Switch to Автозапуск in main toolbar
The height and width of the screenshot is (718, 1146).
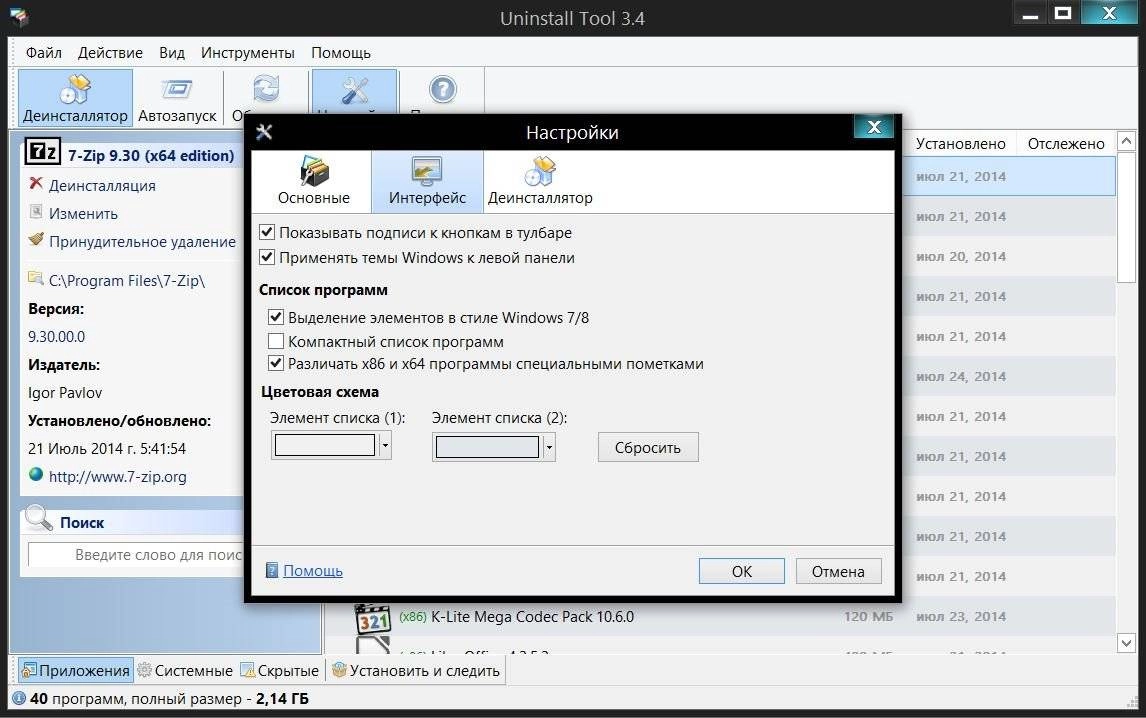tap(177, 98)
